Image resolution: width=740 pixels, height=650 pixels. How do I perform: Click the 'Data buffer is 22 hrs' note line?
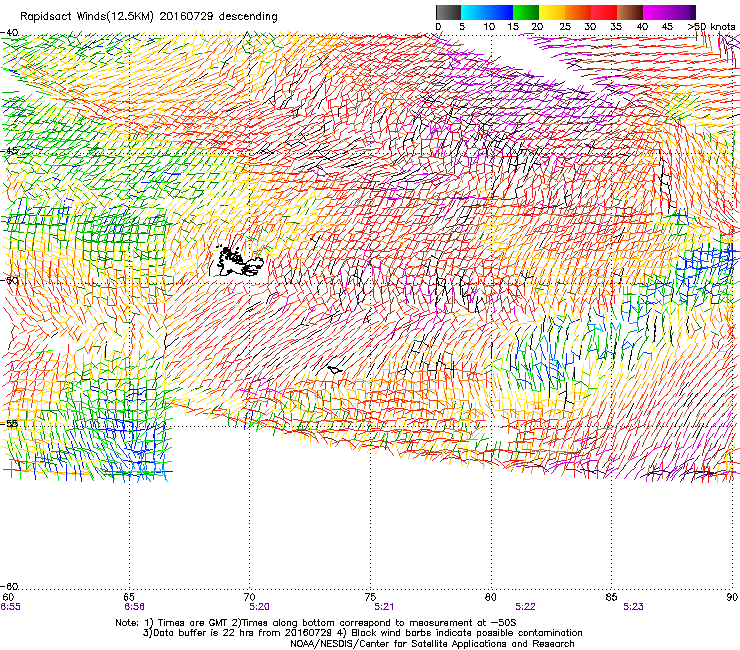(x=362, y=633)
